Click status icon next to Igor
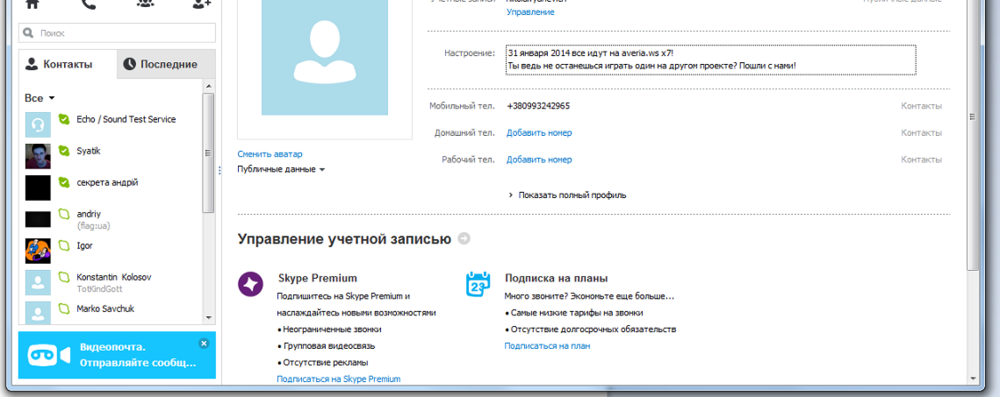This screenshot has height=397, width=1000. tap(64, 246)
